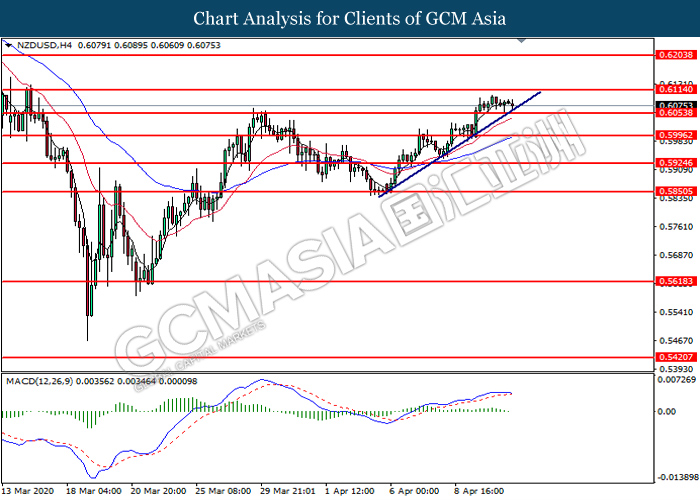Click the 18 Mar 04:00 time label
This screenshot has width=700, height=500.
[94, 491]
